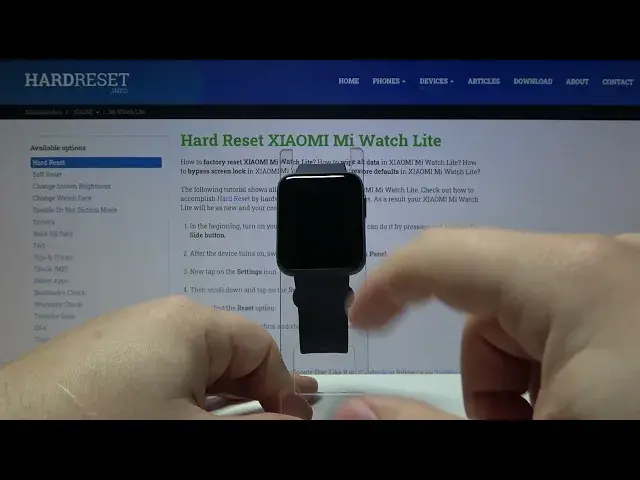Screen dimensions: 640x480
Task: Click the blue Hard Reset link in paragraph
Action: pyautogui.click(x=233, y=199)
